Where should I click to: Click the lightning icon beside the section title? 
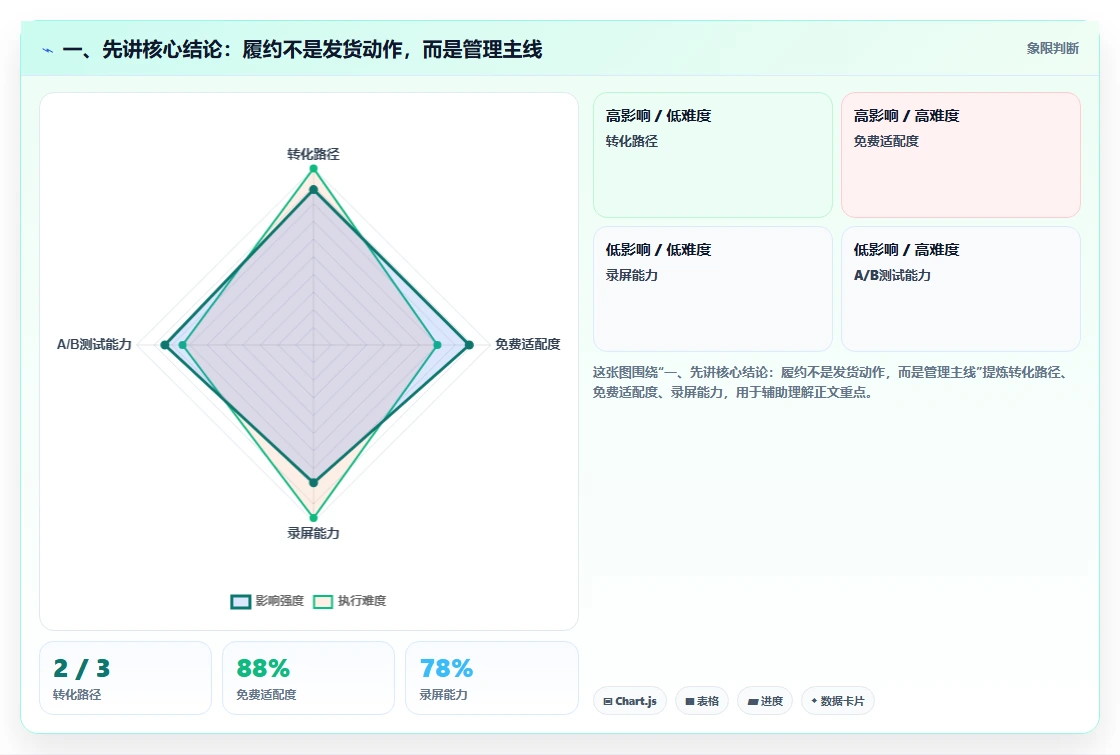coord(48,50)
